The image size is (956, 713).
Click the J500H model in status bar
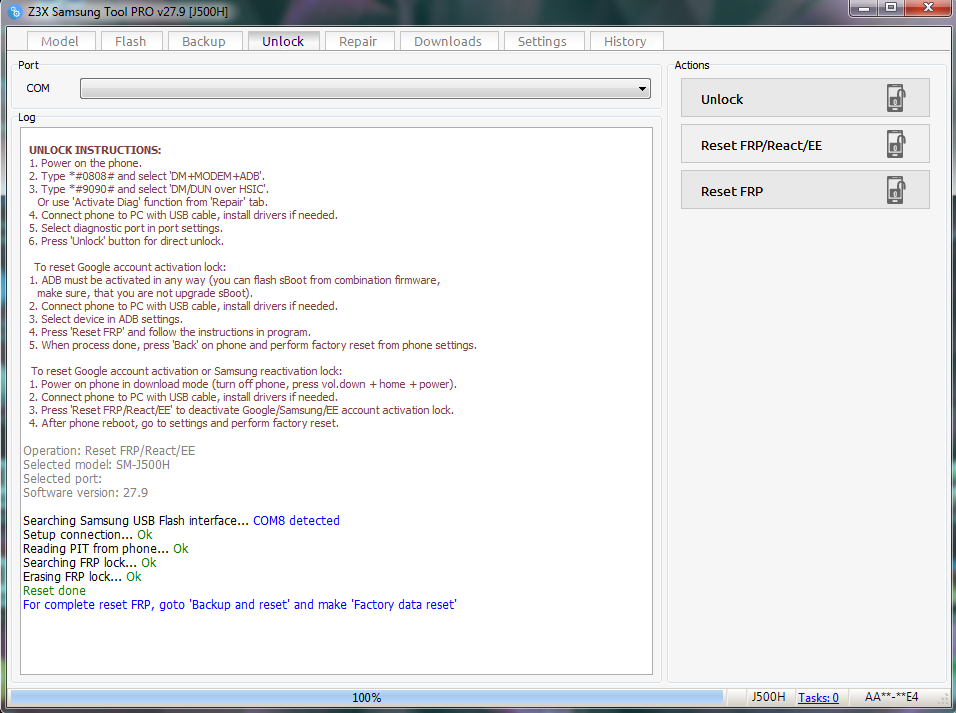coord(768,697)
